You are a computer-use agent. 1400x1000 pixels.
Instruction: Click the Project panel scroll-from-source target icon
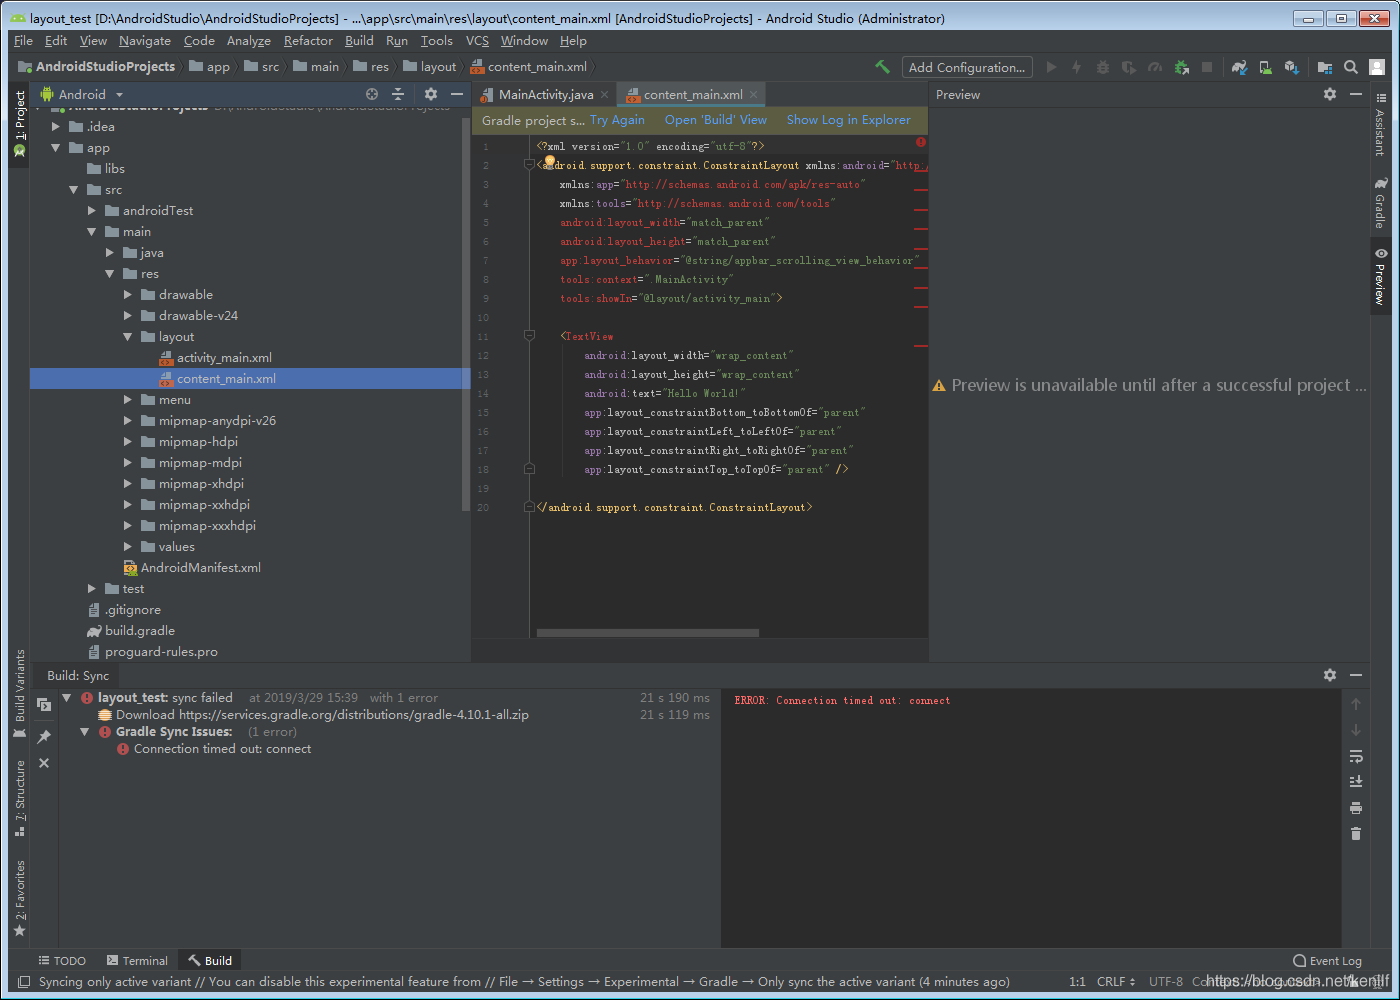372,94
